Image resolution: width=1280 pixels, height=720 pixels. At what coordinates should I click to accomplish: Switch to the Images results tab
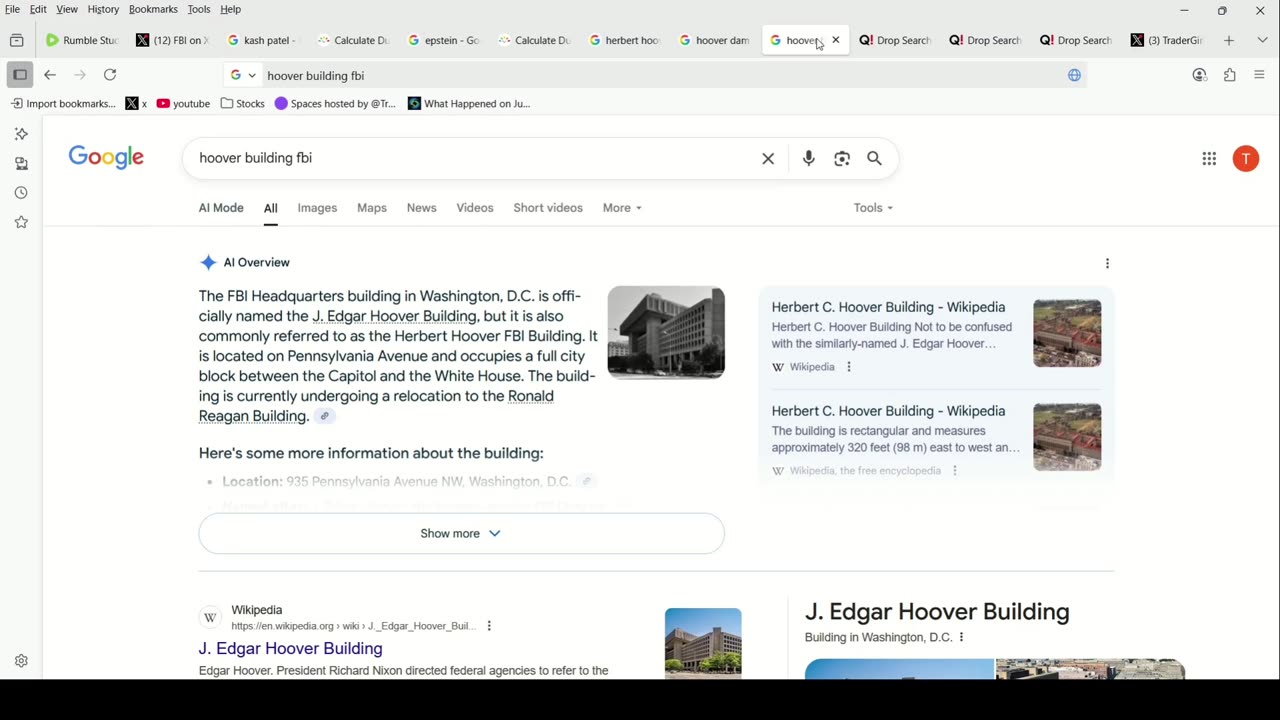point(317,208)
